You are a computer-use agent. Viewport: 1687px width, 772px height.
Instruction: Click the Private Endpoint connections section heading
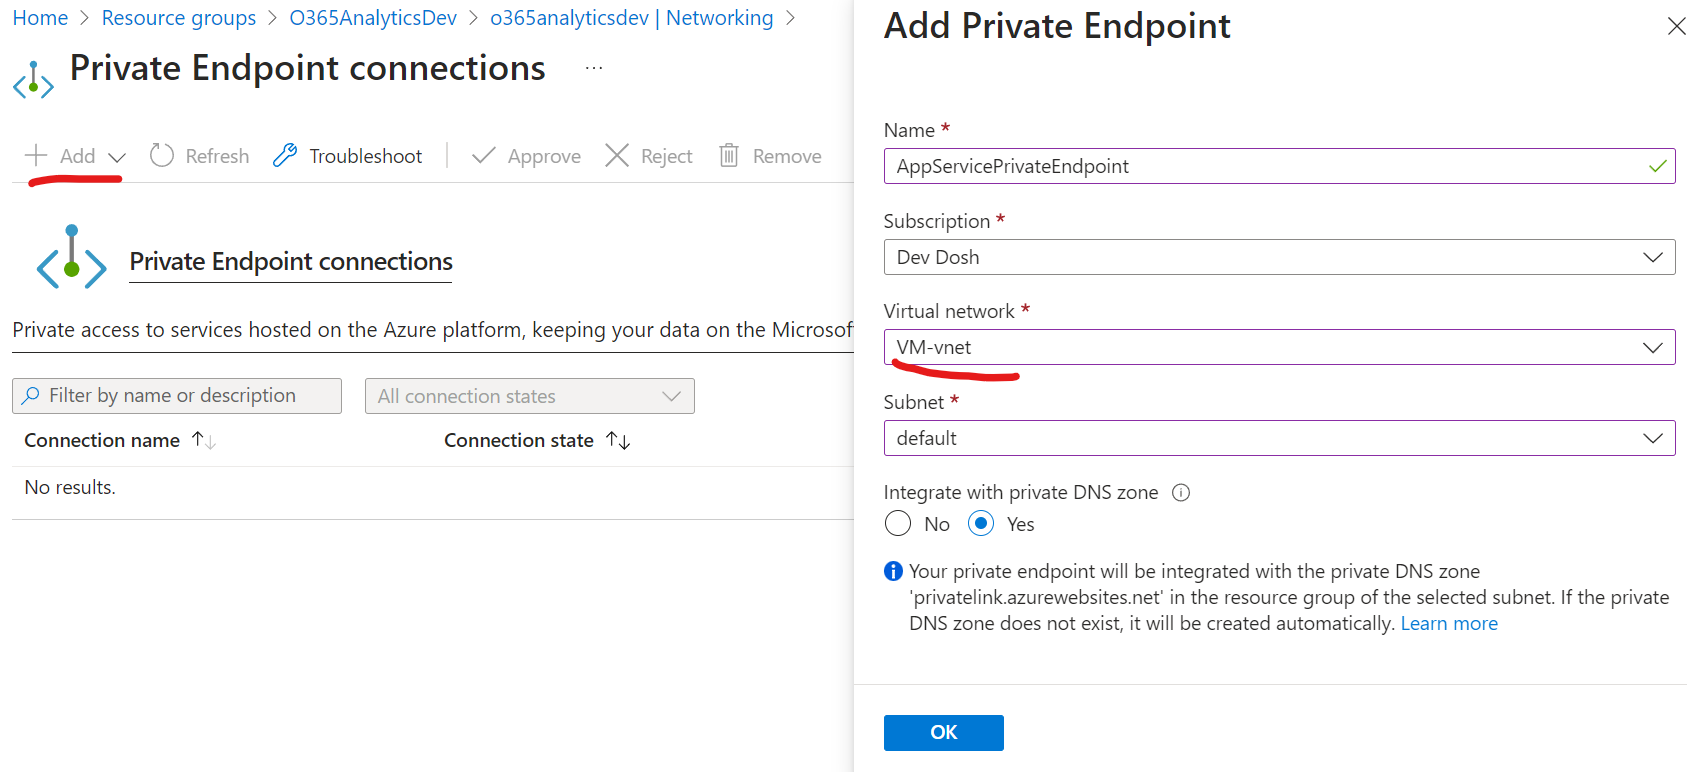[291, 261]
